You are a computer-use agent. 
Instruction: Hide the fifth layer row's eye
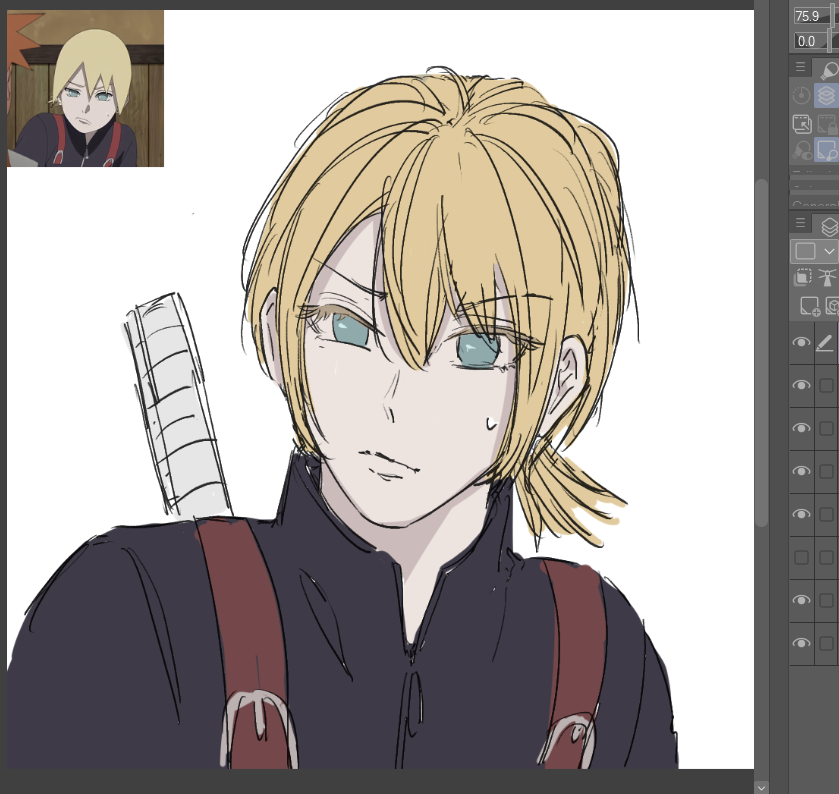coord(801,514)
